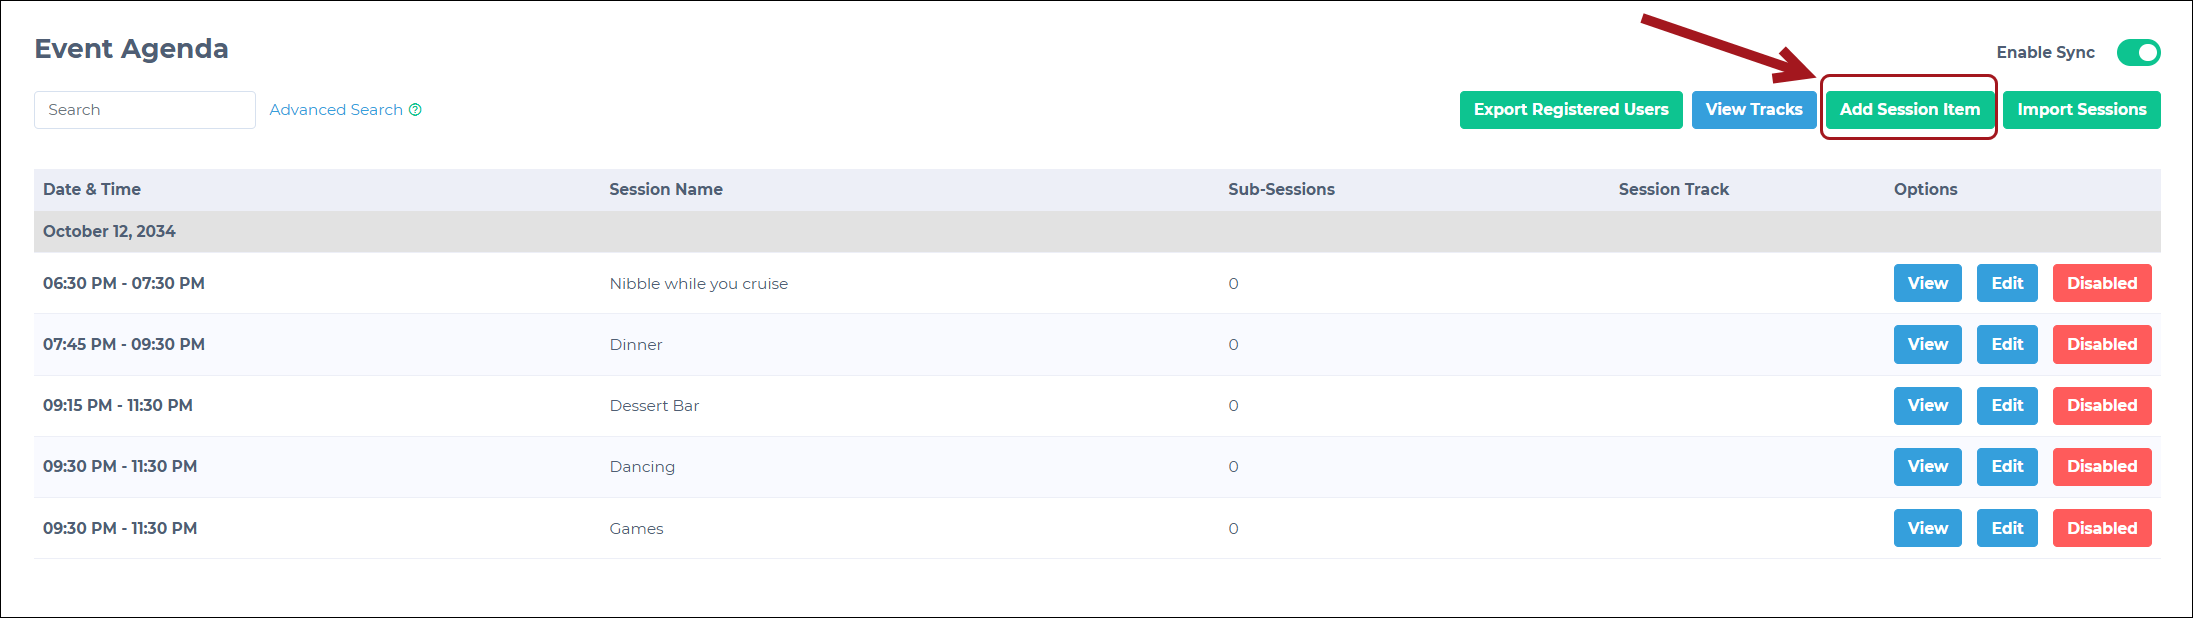Screen dimensions: 2193x618
Task: Click the Add Session Item button
Action: click(1909, 110)
